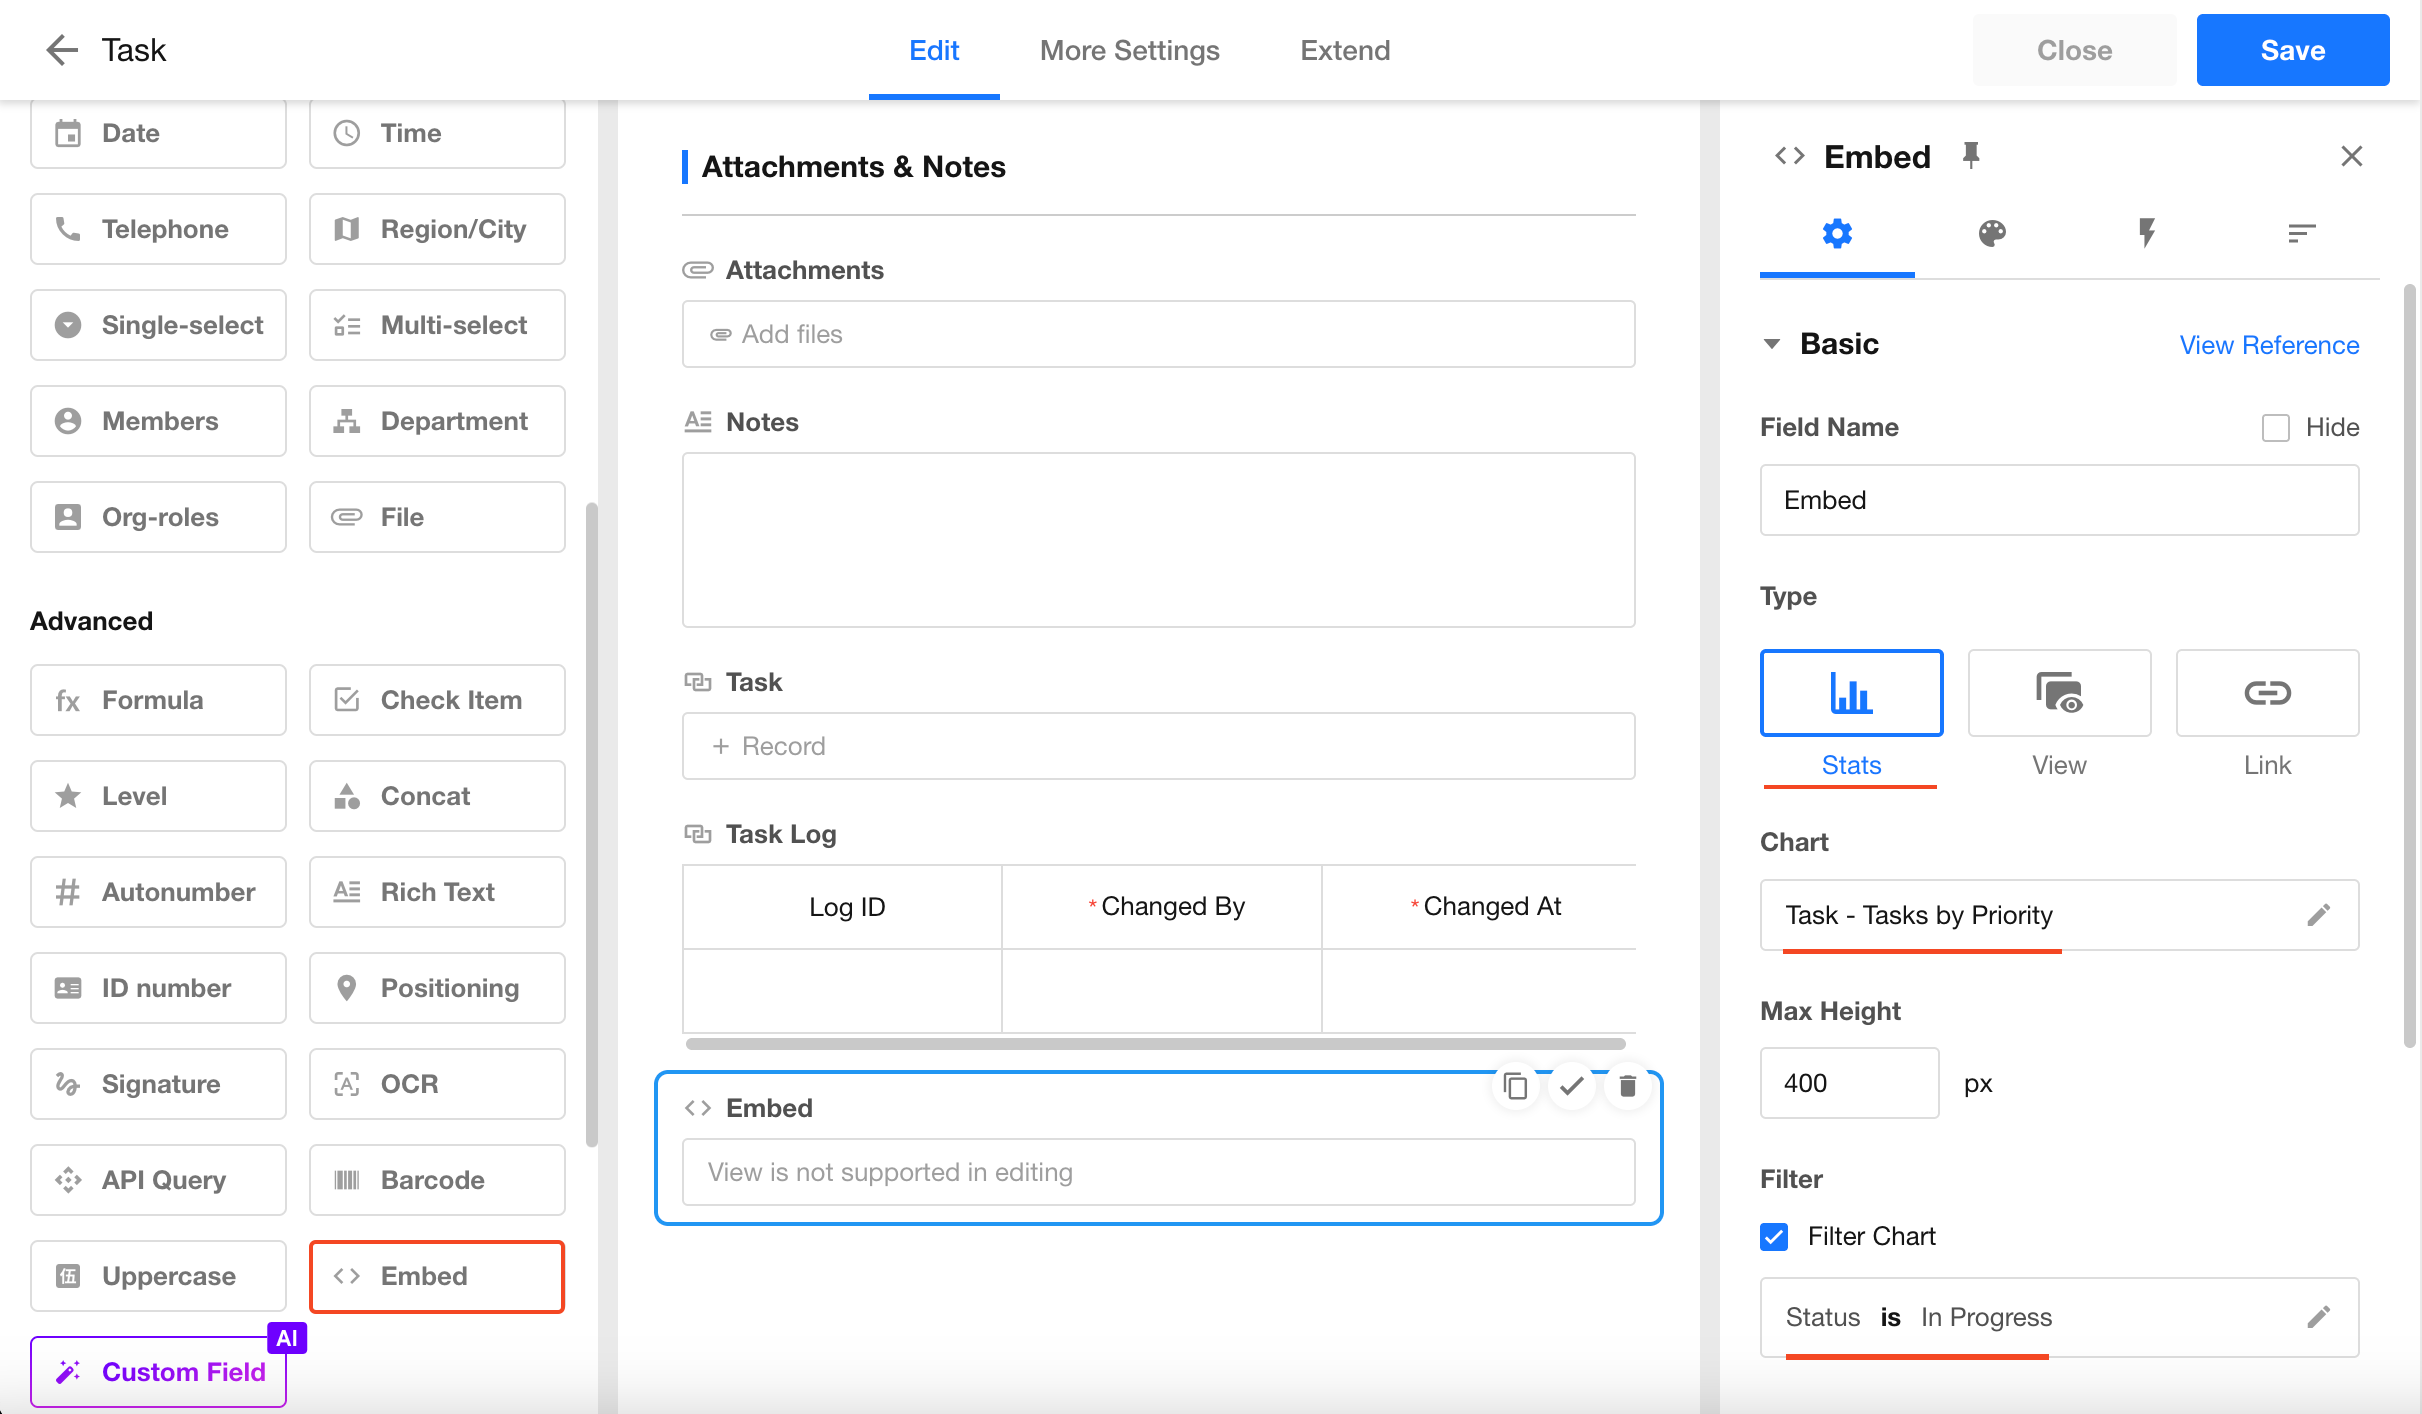The height and width of the screenshot is (1414, 2422).
Task: Confirm the Embed field with checkmark icon
Action: [x=1572, y=1086]
